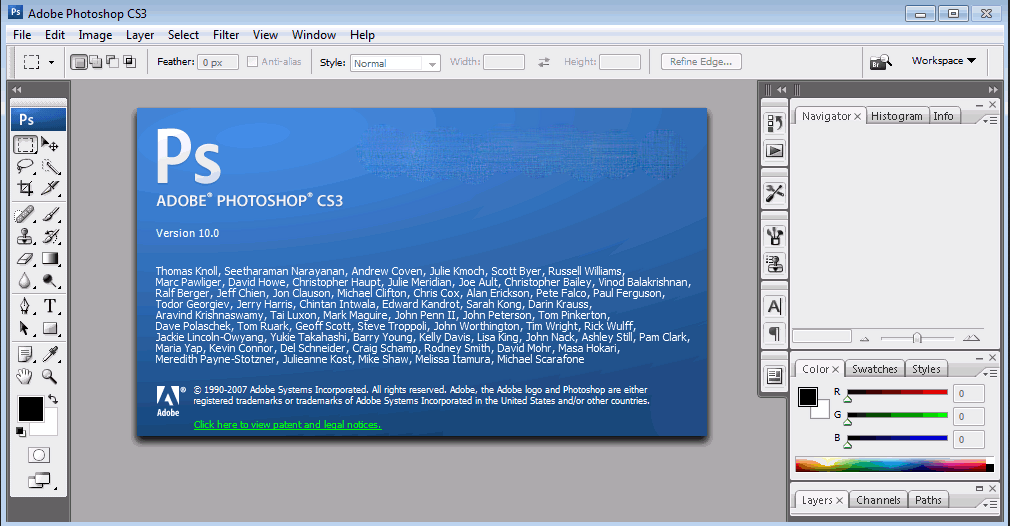The image size is (1010, 526).
Task: Enable the Anti-alias checkbox
Action: pyautogui.click(x=252, y=62)
